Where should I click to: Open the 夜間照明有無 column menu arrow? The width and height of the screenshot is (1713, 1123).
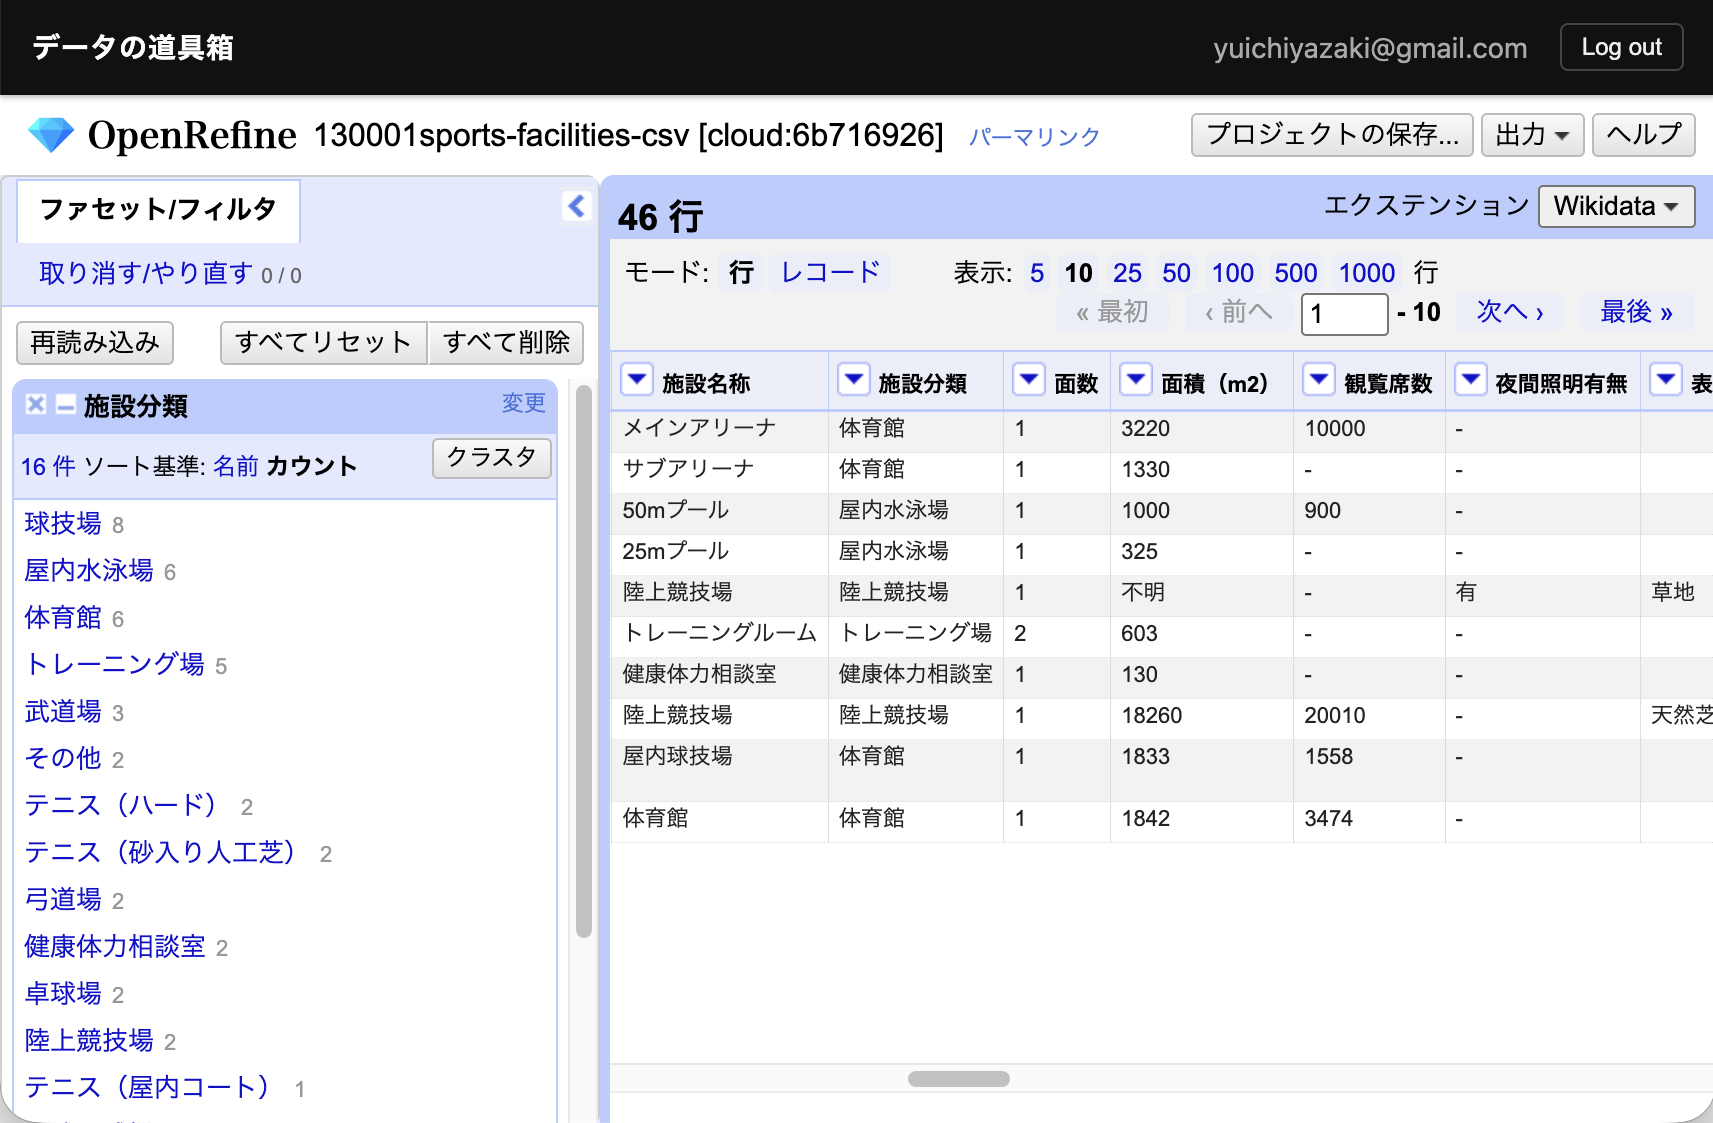[x=1470, y=380]
